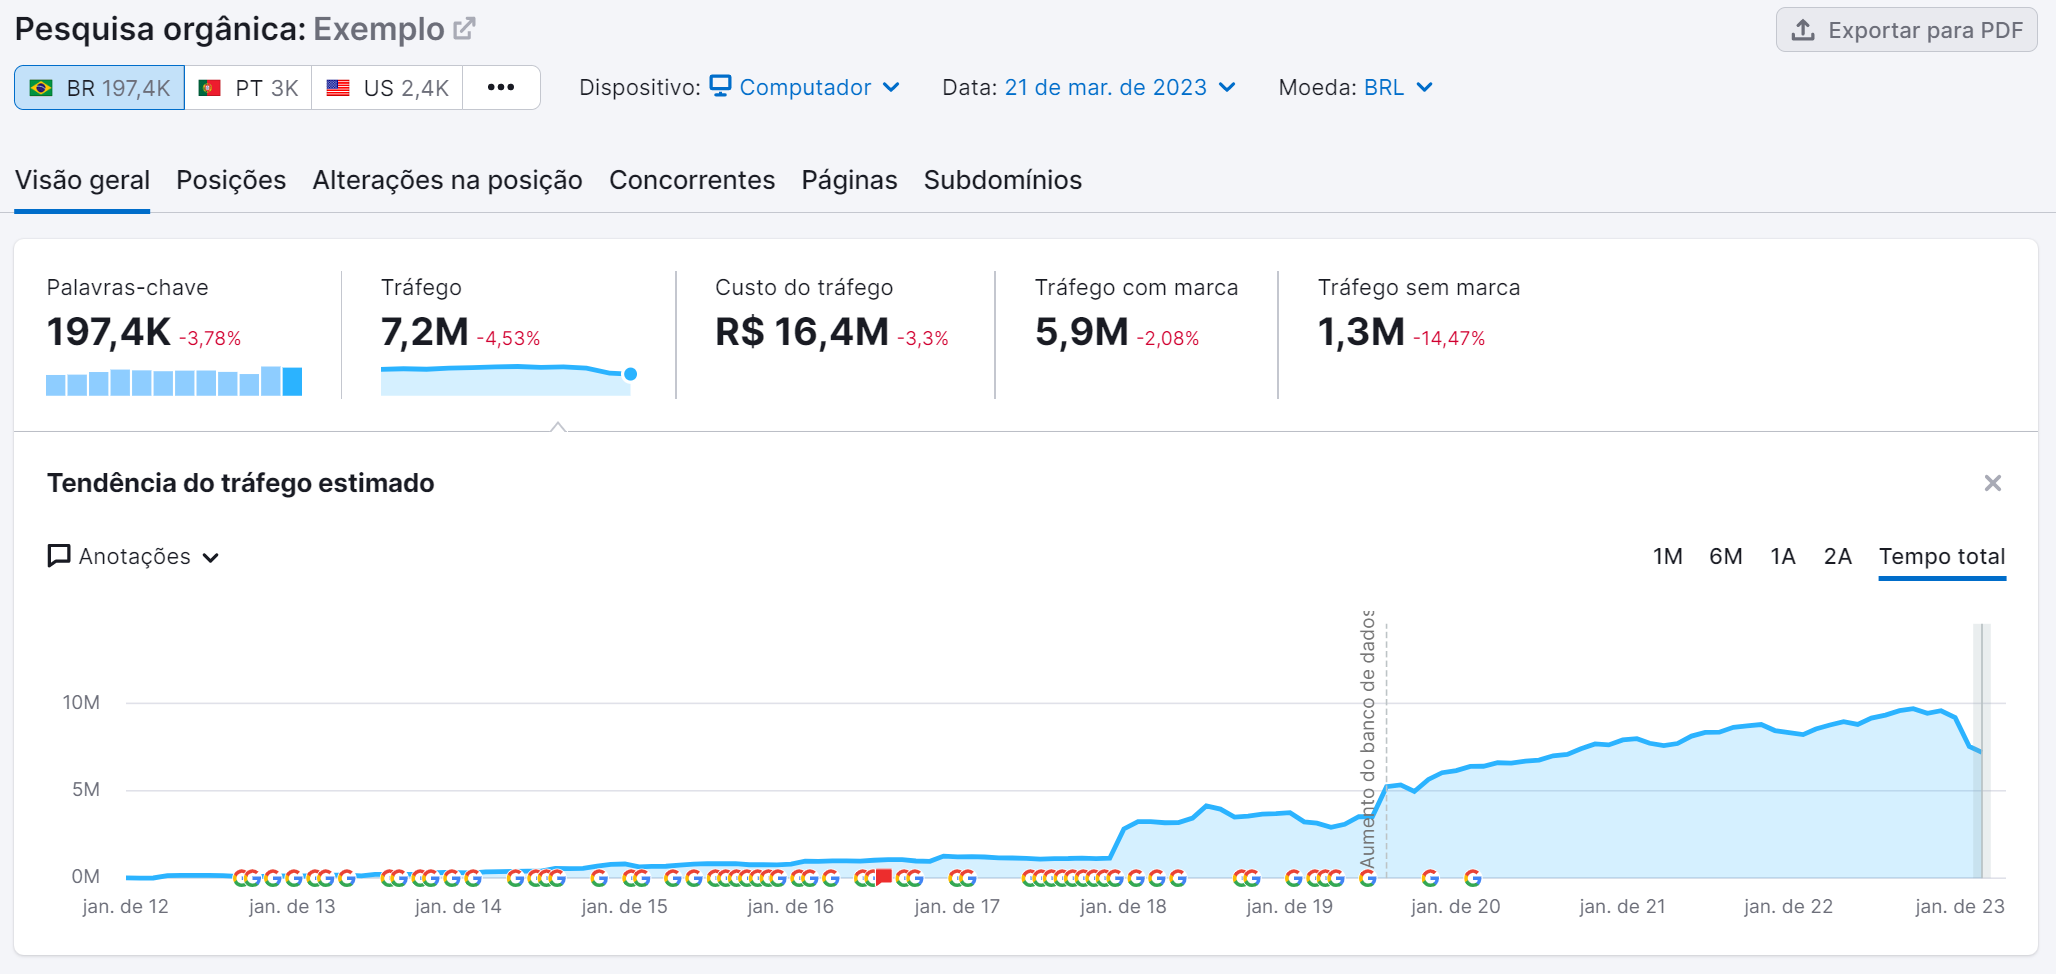This screenshot has height=974, width=2056.
Task: Click the export upload icon in Exportar para PDF
Action: (x=1803, y=30)
